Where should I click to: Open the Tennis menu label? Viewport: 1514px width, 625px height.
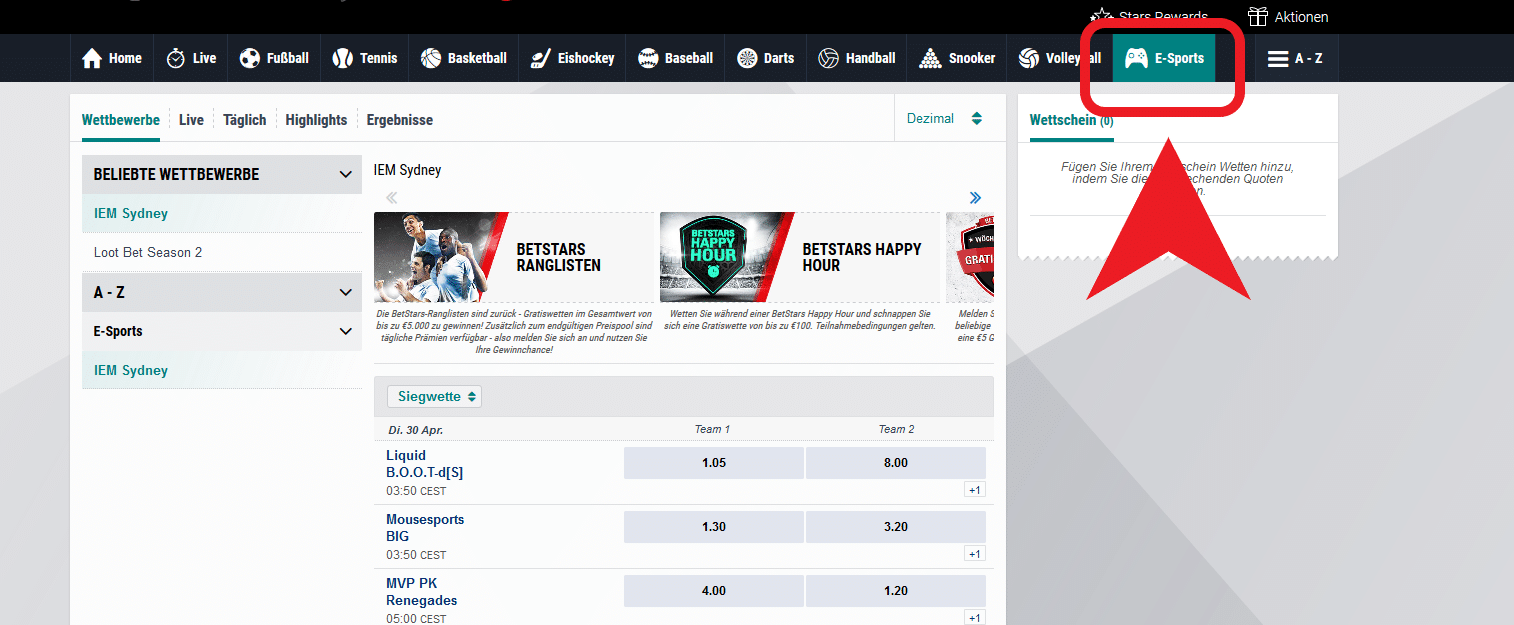(379, 58)
